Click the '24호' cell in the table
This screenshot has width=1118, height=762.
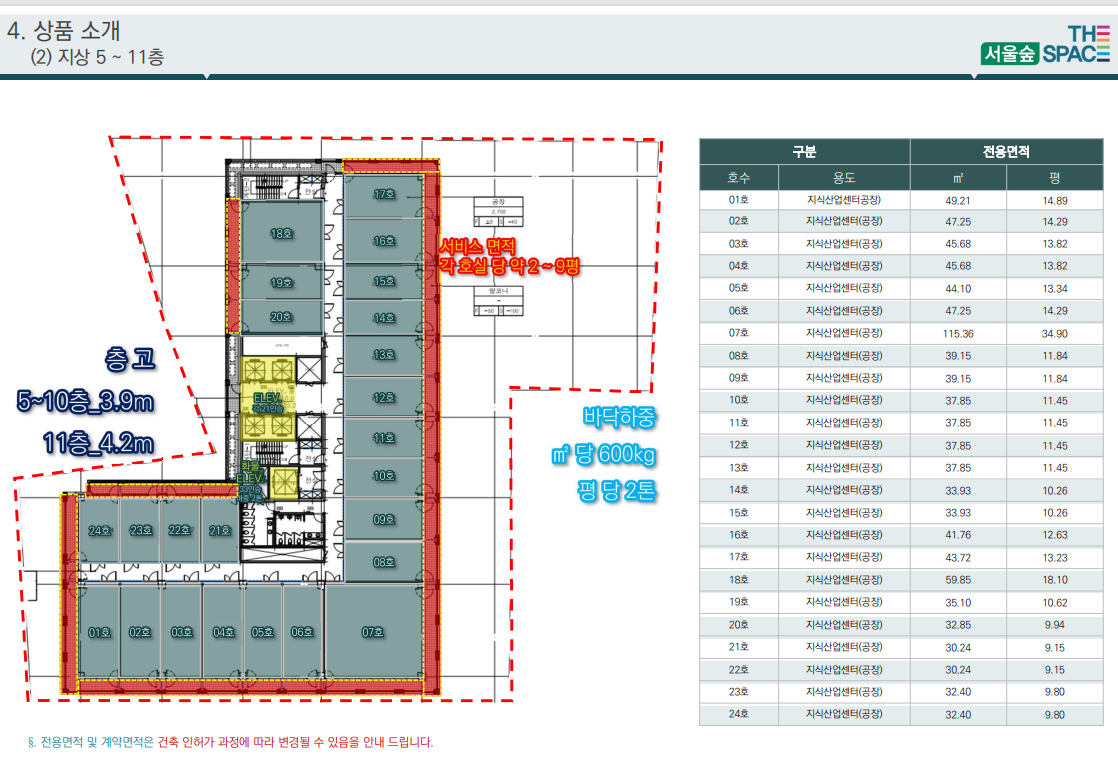[739, 714]
